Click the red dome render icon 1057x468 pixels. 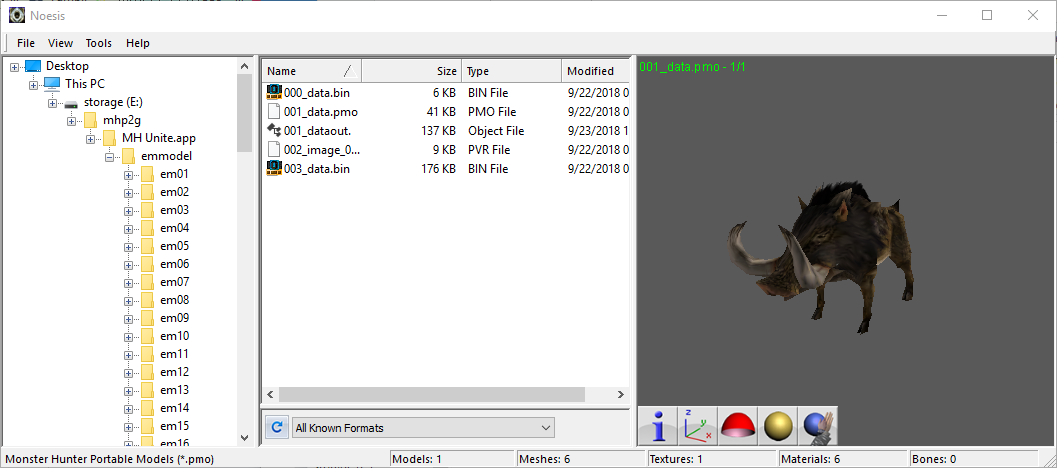(738, 426)
